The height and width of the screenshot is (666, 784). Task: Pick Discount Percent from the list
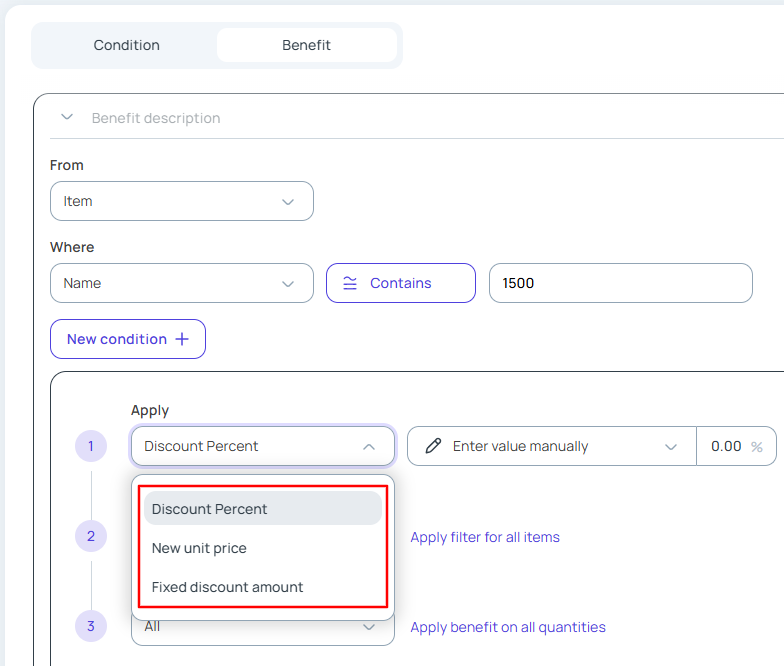click(210, 509)
